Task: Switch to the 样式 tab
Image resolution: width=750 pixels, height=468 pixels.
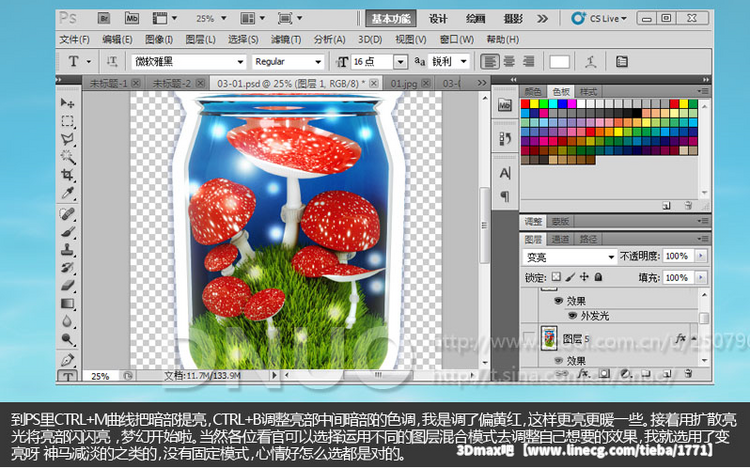Action: point(588,91)
